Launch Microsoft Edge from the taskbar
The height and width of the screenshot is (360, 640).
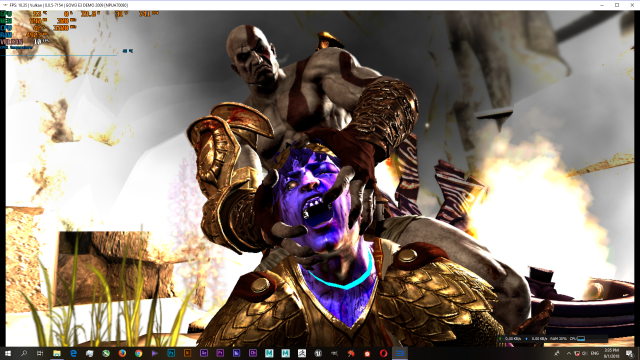coord(73,353)
